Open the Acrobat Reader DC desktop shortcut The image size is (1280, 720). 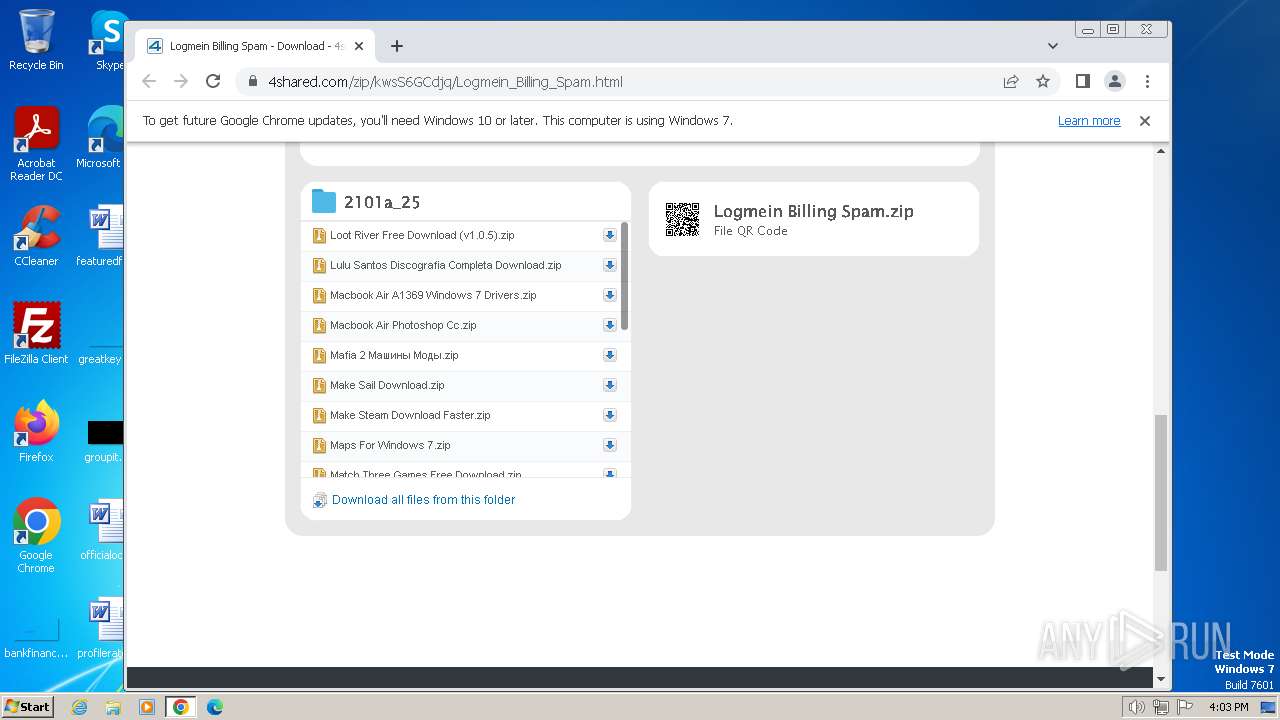(x=36, y=144)
